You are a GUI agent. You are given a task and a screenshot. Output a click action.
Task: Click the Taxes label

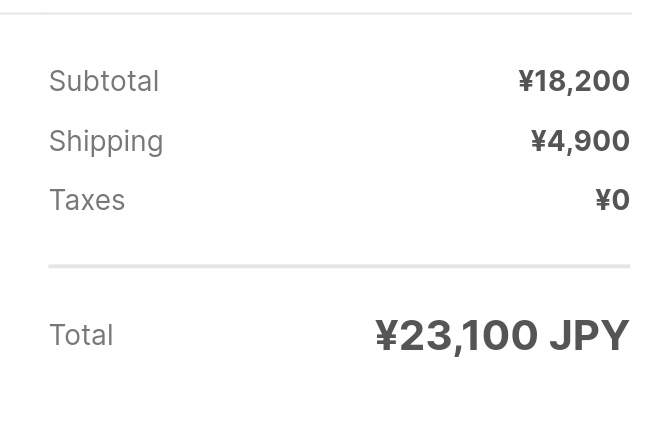point(87,200)
